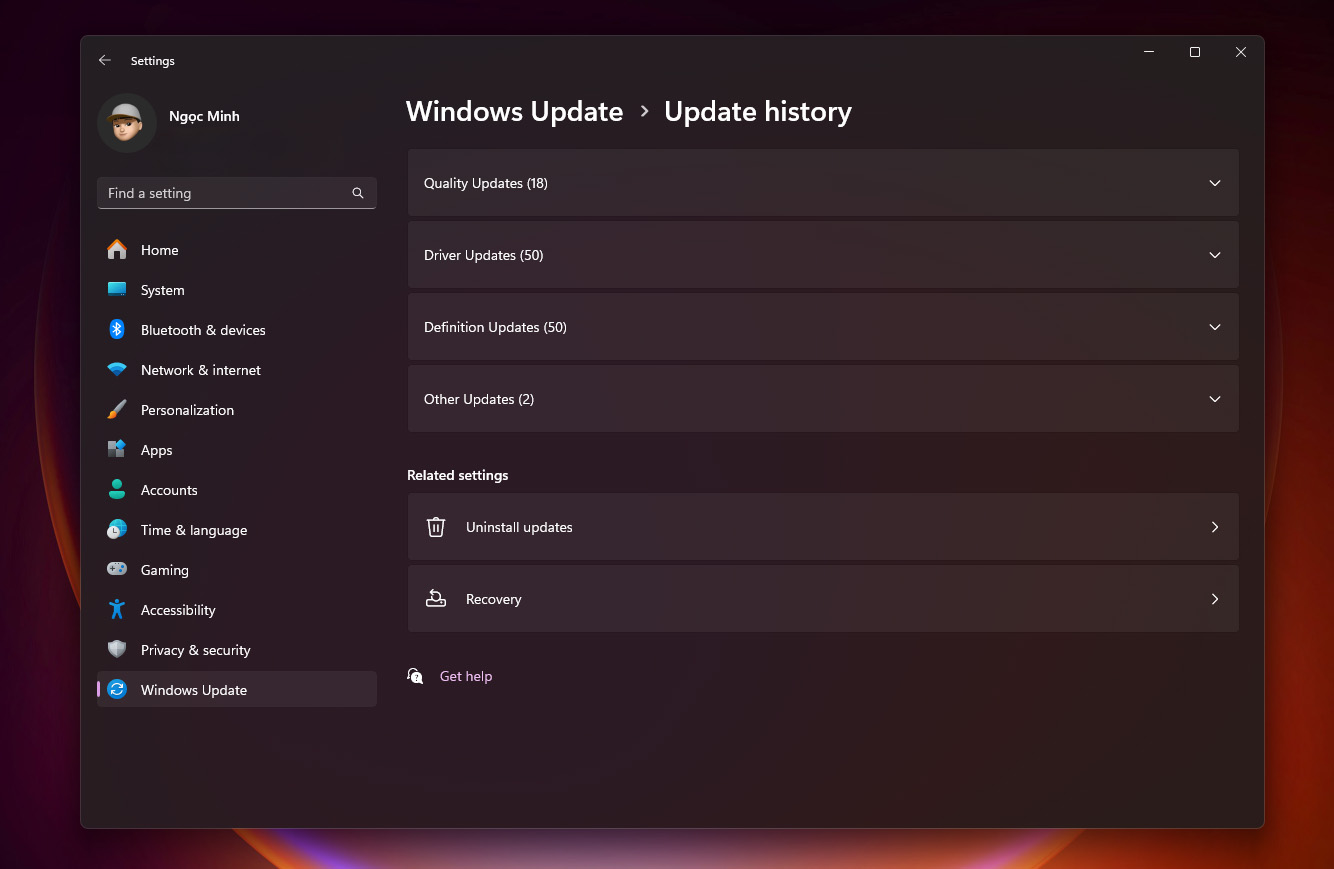The width and height of the screenshot is (1334, 869).
Task: Open Recovery settings
Action: pos(823,599)
